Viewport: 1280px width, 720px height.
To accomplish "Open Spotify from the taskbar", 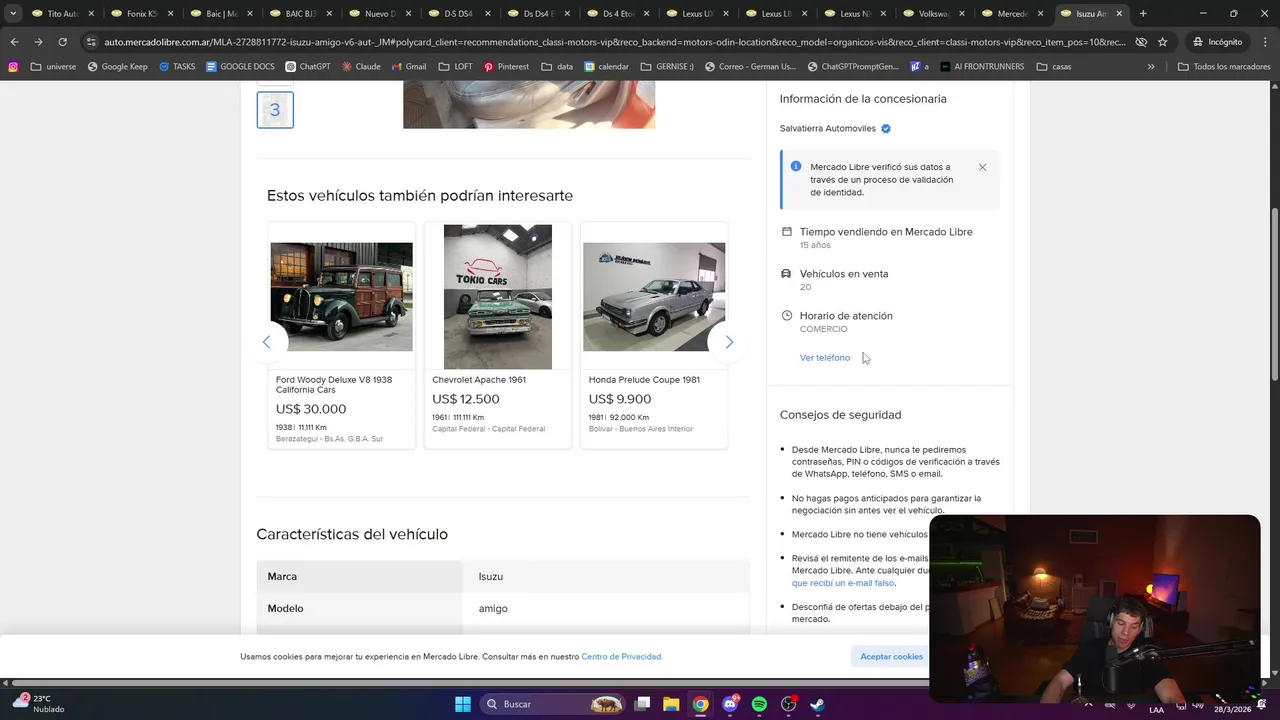I will click(759, 704).
